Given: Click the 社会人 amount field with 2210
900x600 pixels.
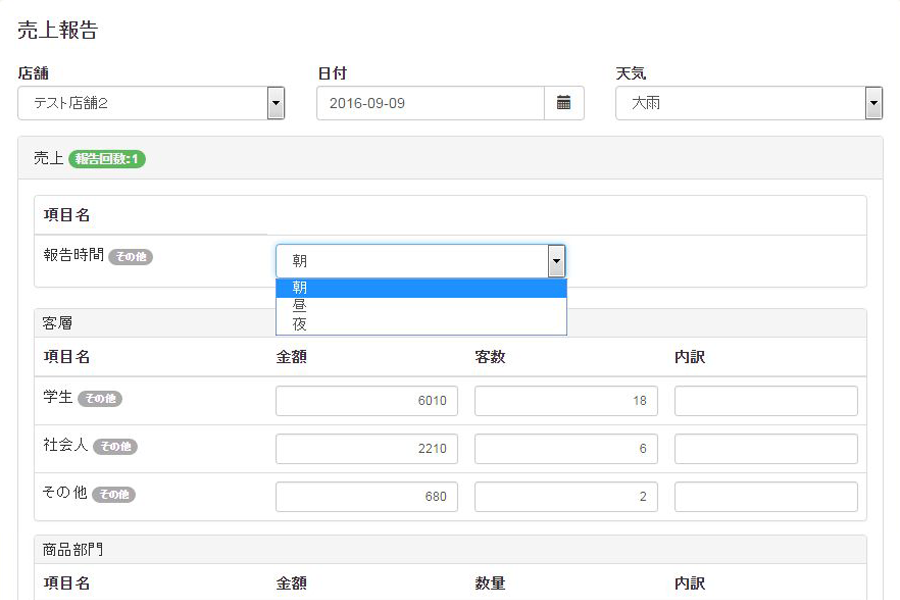Looking at the screenshot, I should coord(367,449).
